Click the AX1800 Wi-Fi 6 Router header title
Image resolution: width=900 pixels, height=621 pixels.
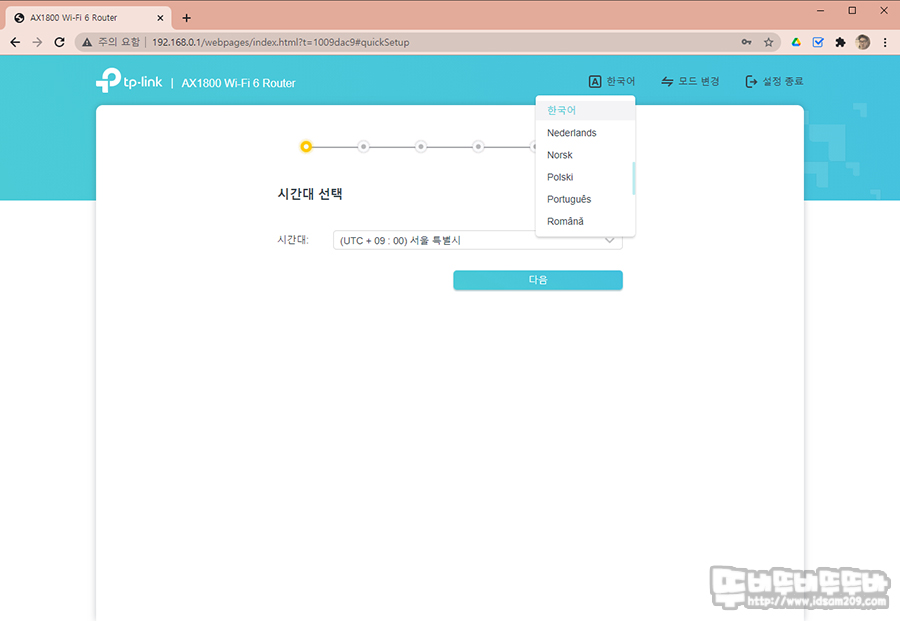238,83
